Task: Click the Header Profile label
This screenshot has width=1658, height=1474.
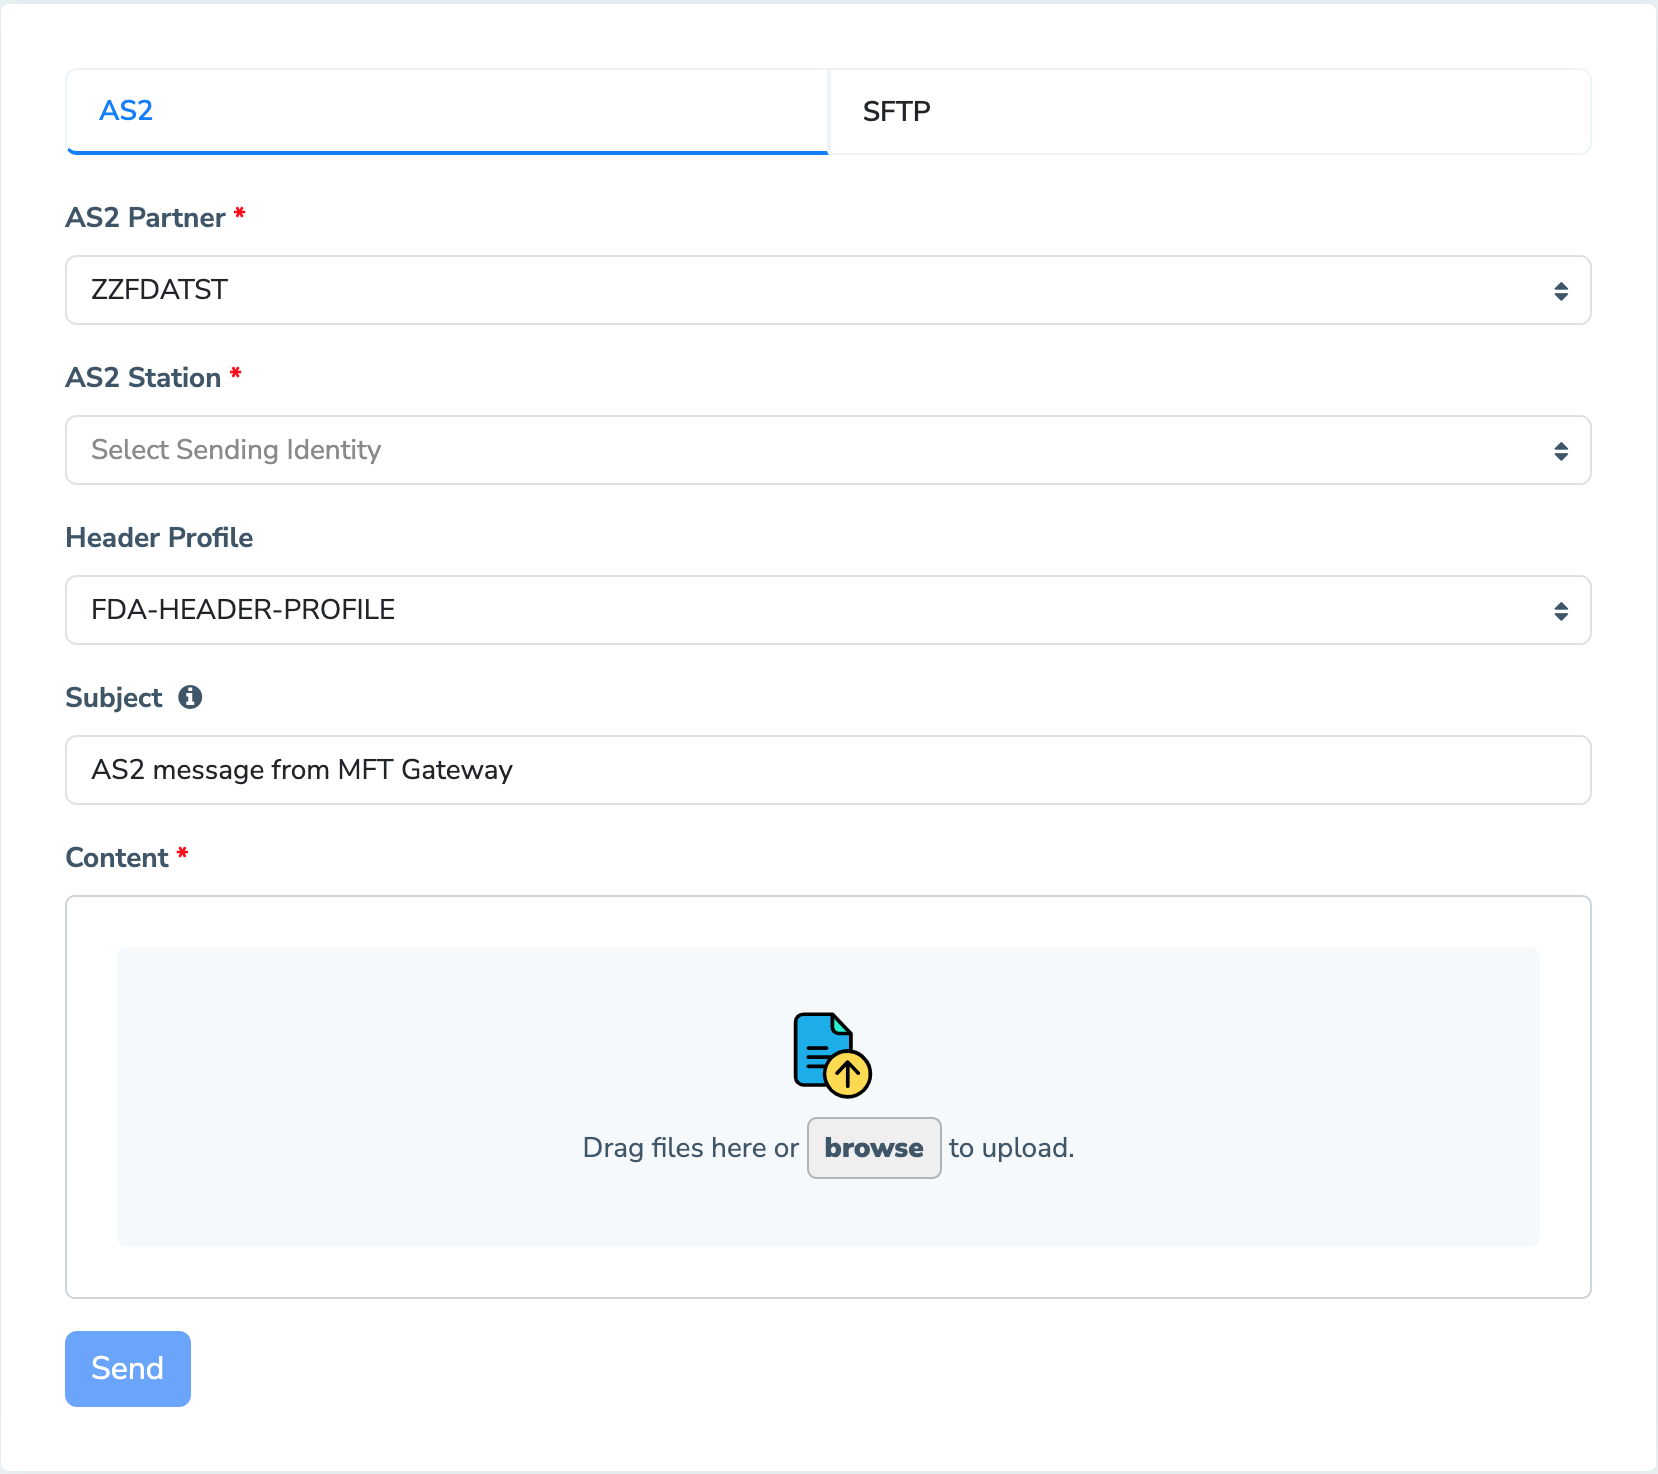Action: click(x=159, y=537)
